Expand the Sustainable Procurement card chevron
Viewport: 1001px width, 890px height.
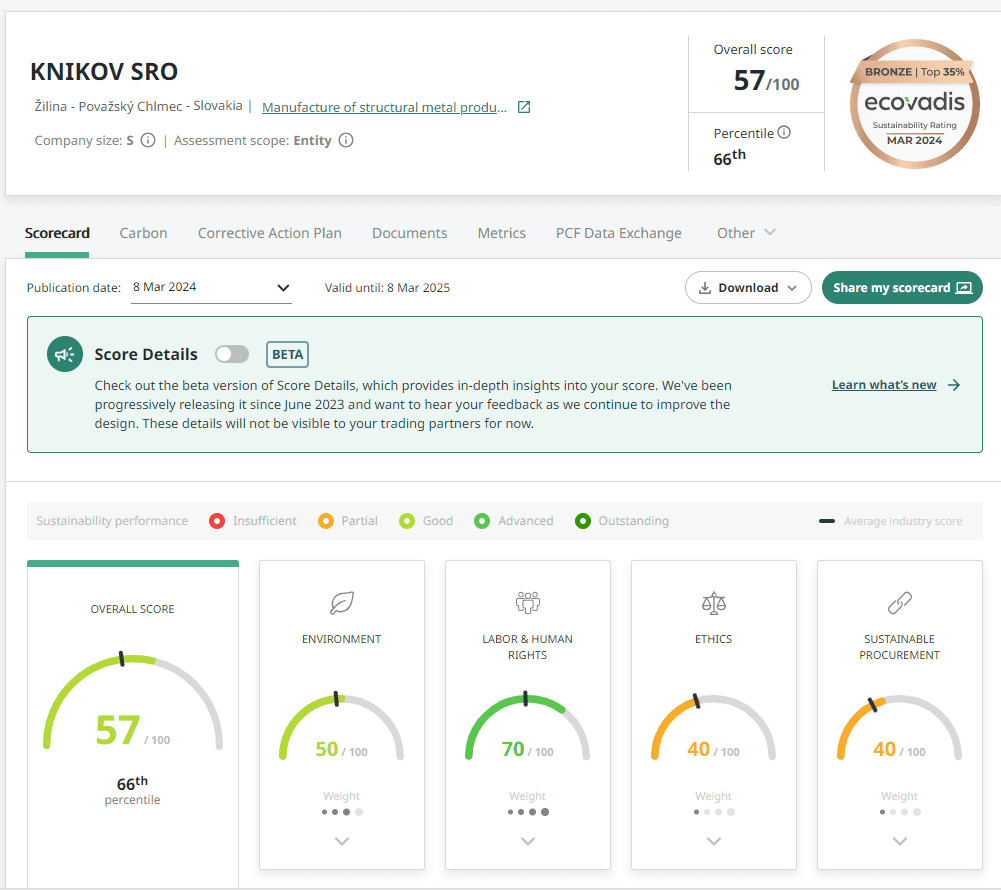(899, 841)
